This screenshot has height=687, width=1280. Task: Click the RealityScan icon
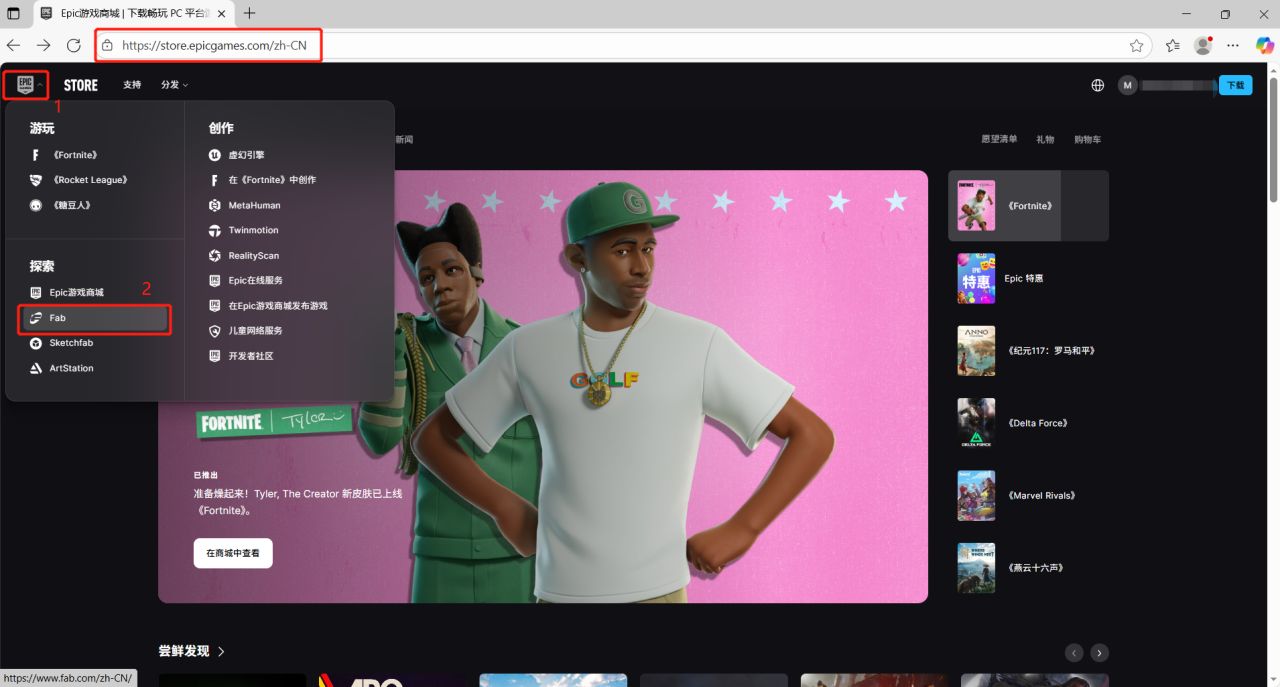pyautogui.click(x=215, y=256)
